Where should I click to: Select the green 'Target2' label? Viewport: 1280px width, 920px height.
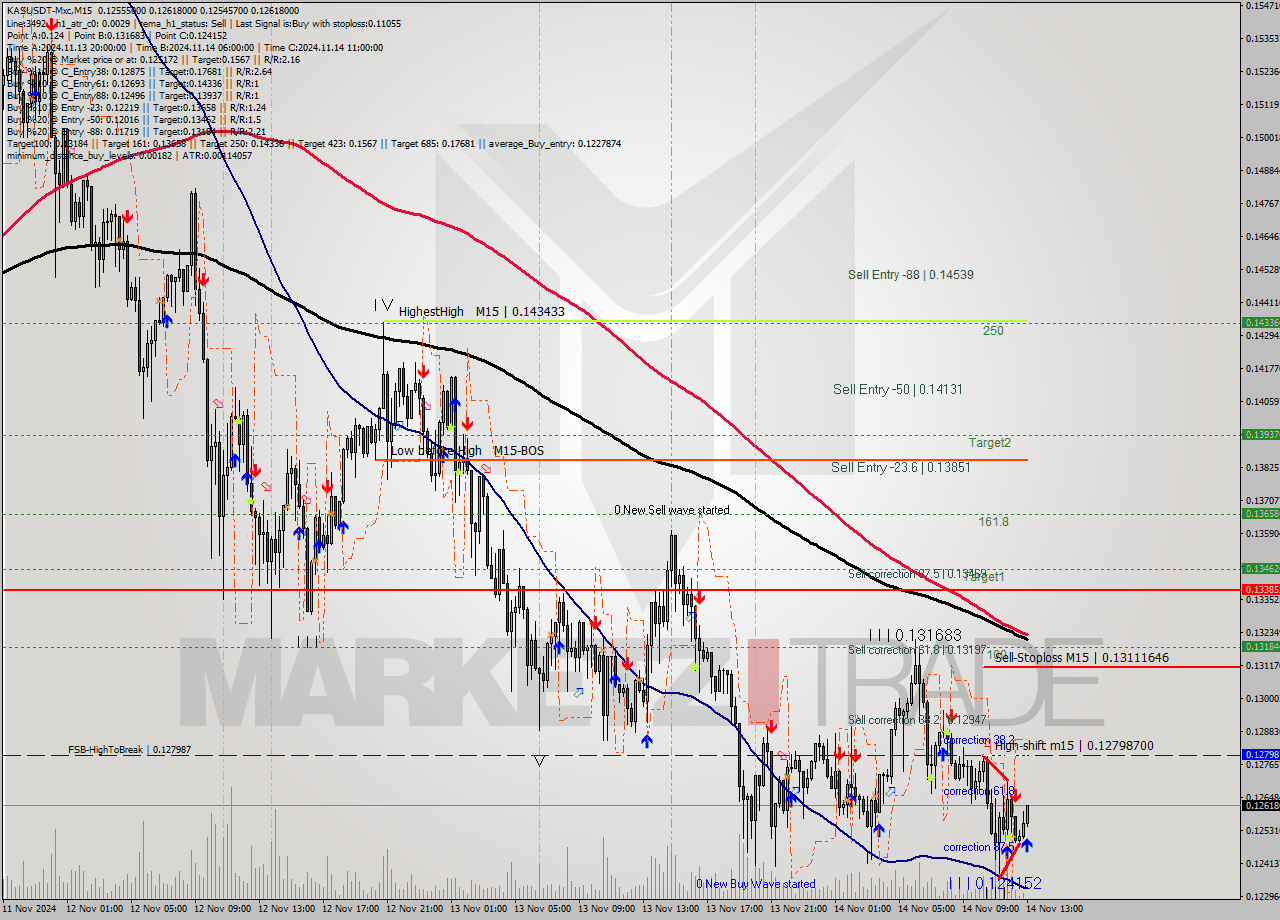coord(989,442)
